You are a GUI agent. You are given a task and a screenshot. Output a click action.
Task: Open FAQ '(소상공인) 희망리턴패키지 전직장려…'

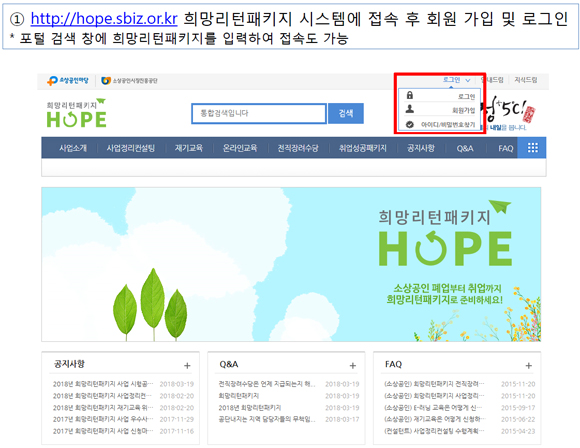tap(434, 384)
